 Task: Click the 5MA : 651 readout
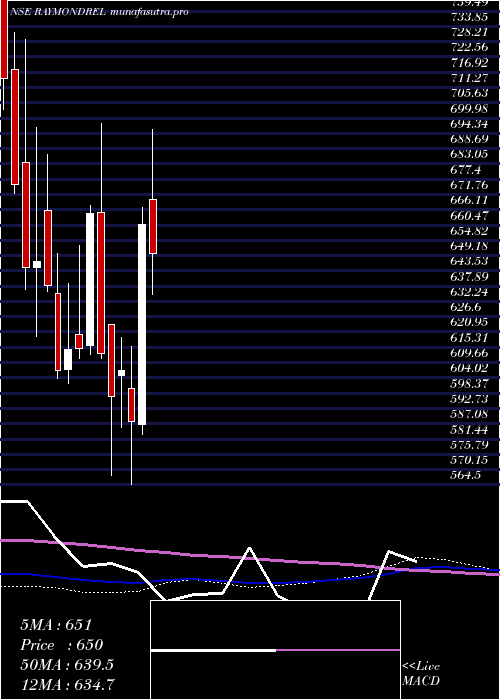tap(56, 625)
